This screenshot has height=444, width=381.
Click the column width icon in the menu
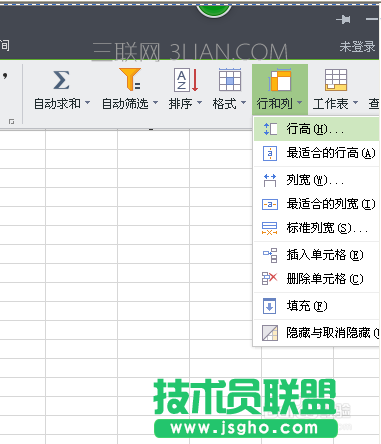[270, 180]
